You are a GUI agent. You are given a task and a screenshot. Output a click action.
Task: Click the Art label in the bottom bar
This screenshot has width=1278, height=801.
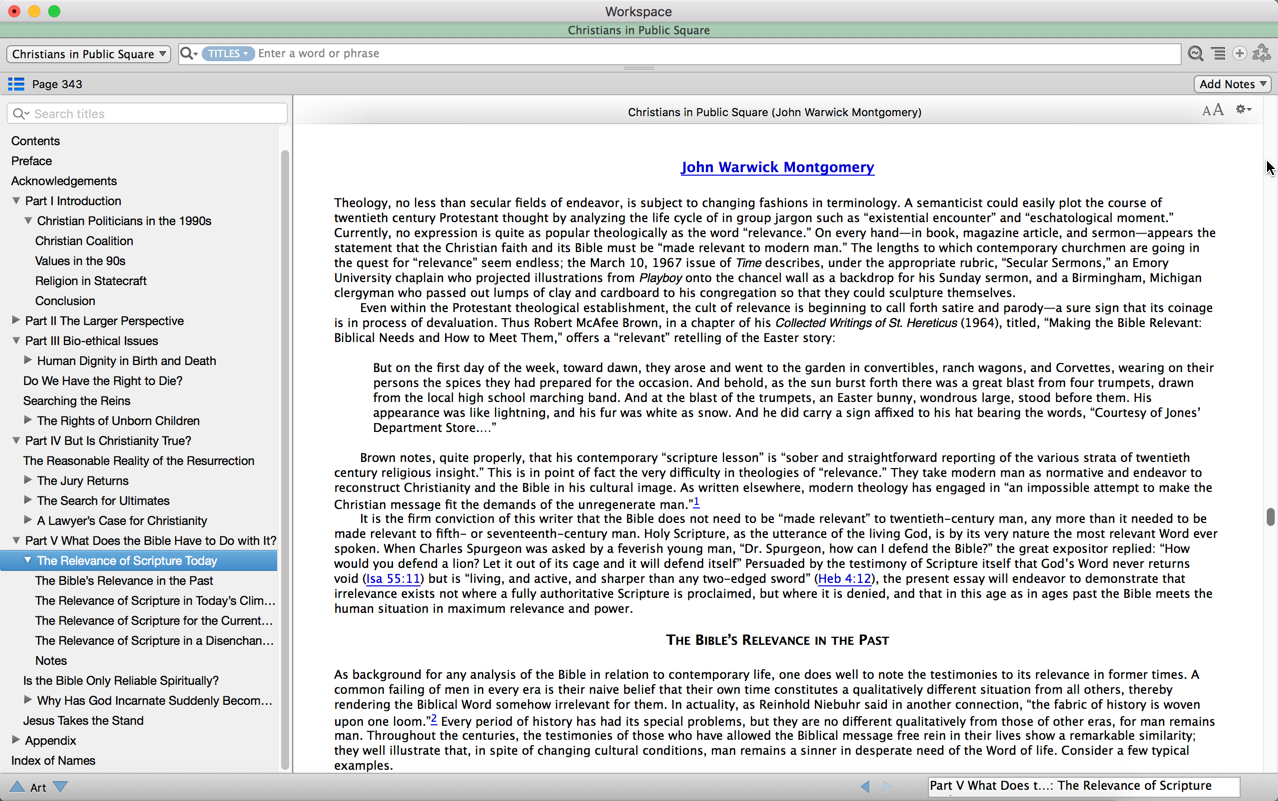[x=38, y=787]
